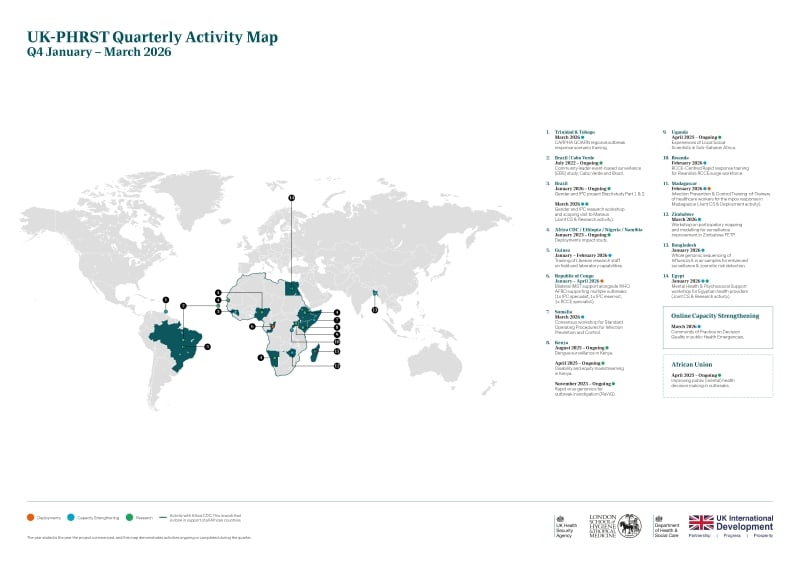The image size is (800, 566).
Task: Click the Department of Health & Social Care logo
Action: click(666, 526)
